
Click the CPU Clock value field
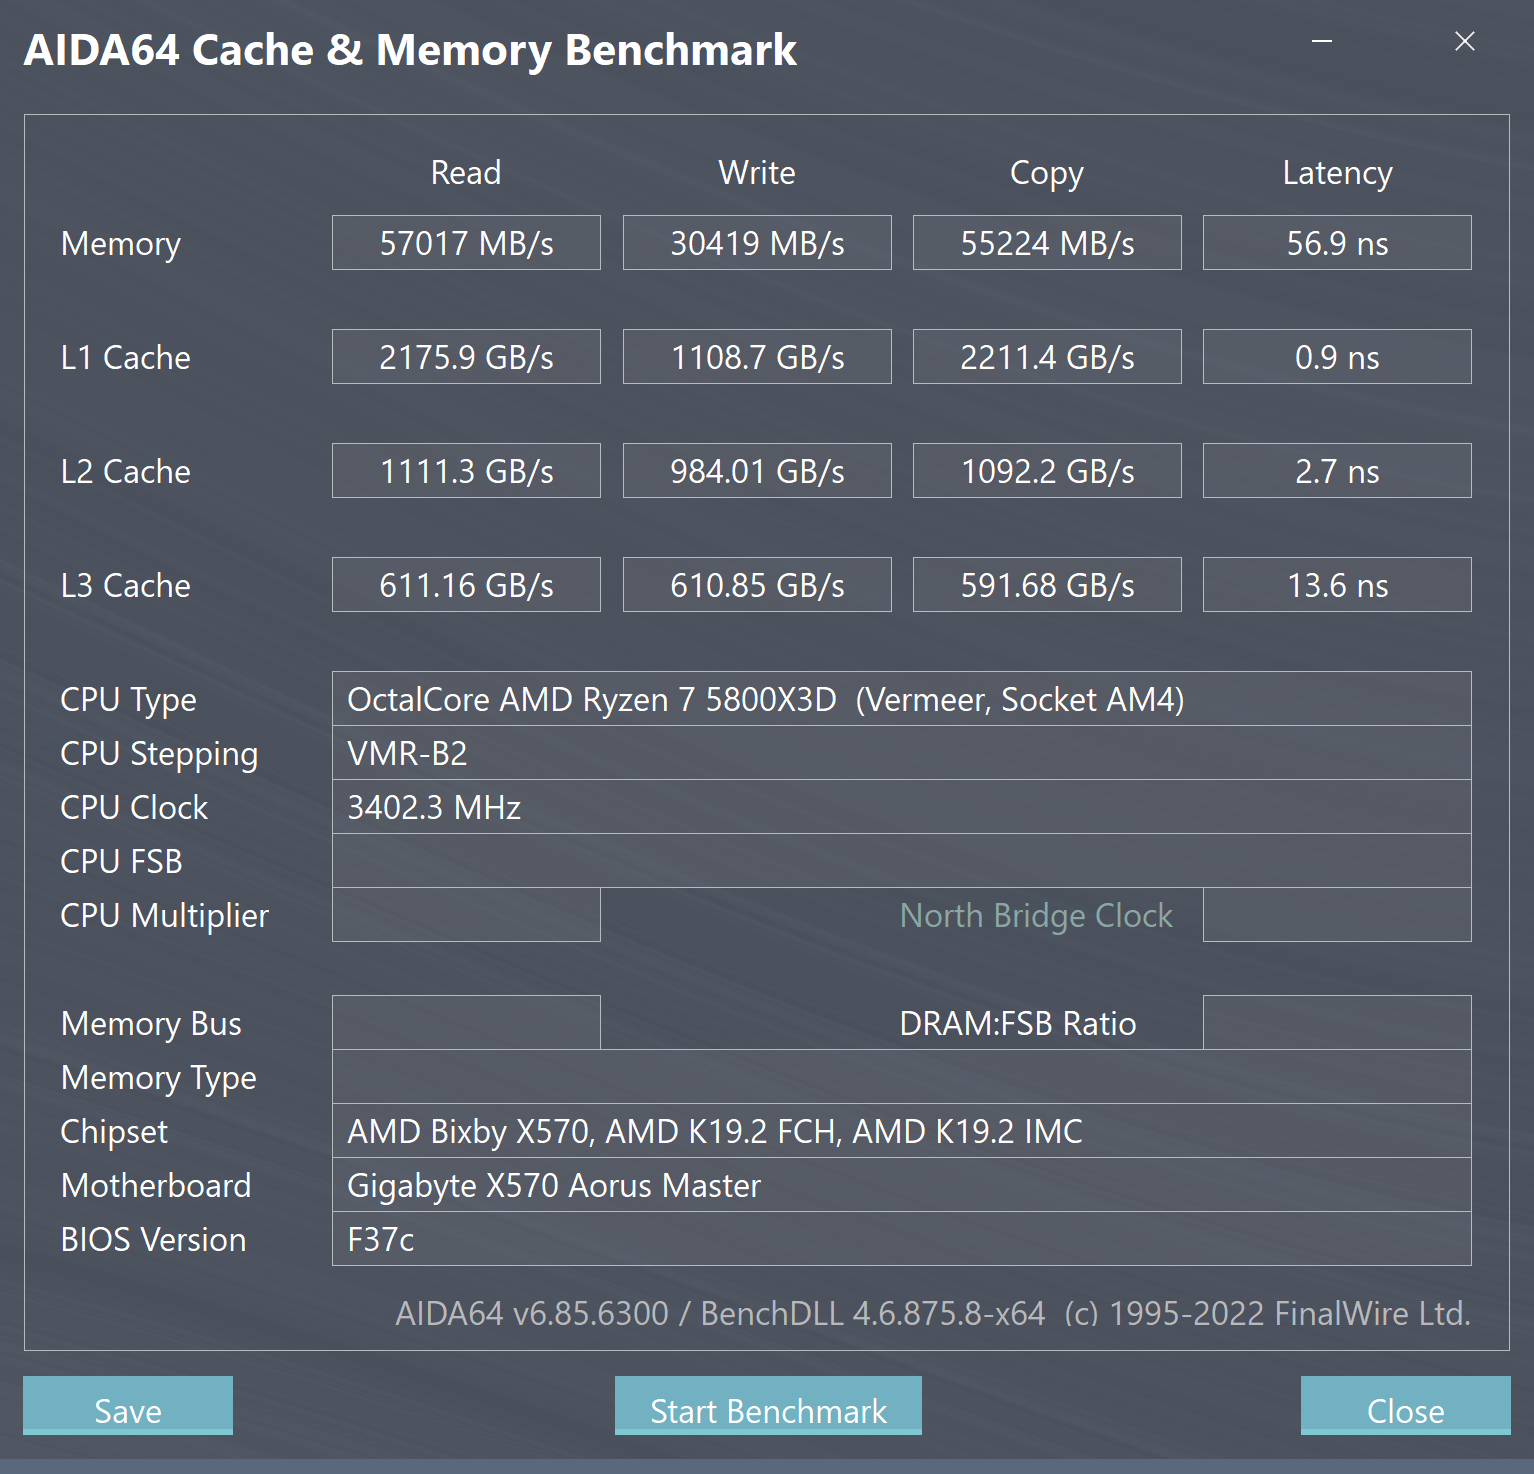point(901,807)
